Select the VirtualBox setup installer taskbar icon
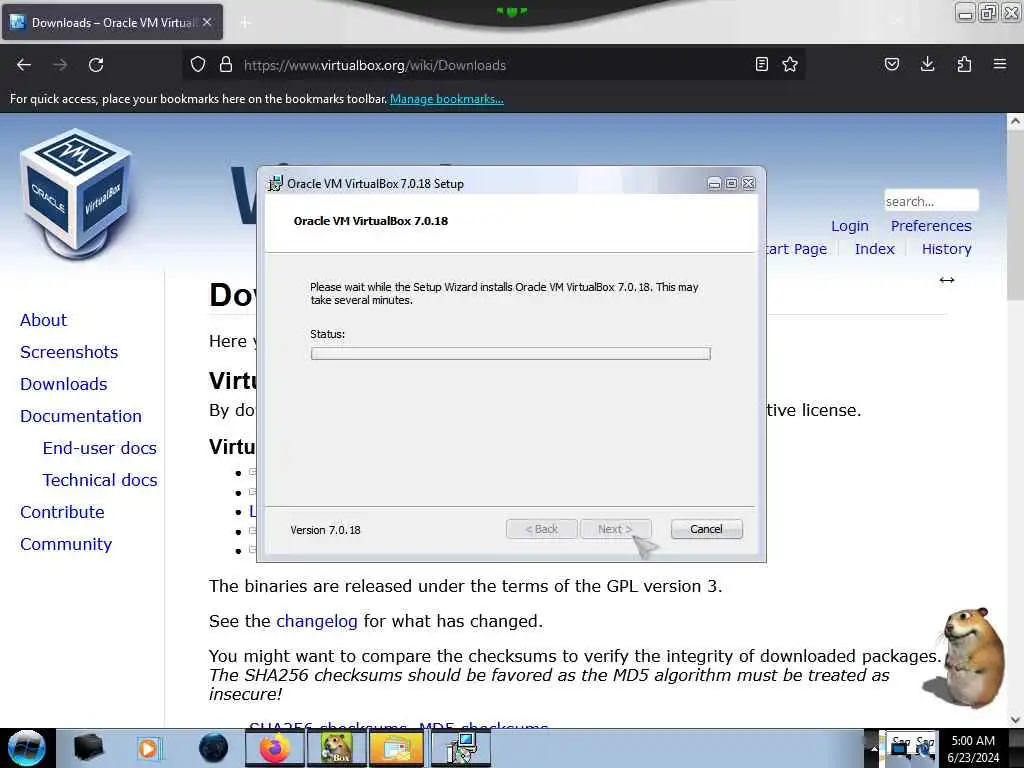This screenshot has height=768, width=1024. (x=461, y=748)
